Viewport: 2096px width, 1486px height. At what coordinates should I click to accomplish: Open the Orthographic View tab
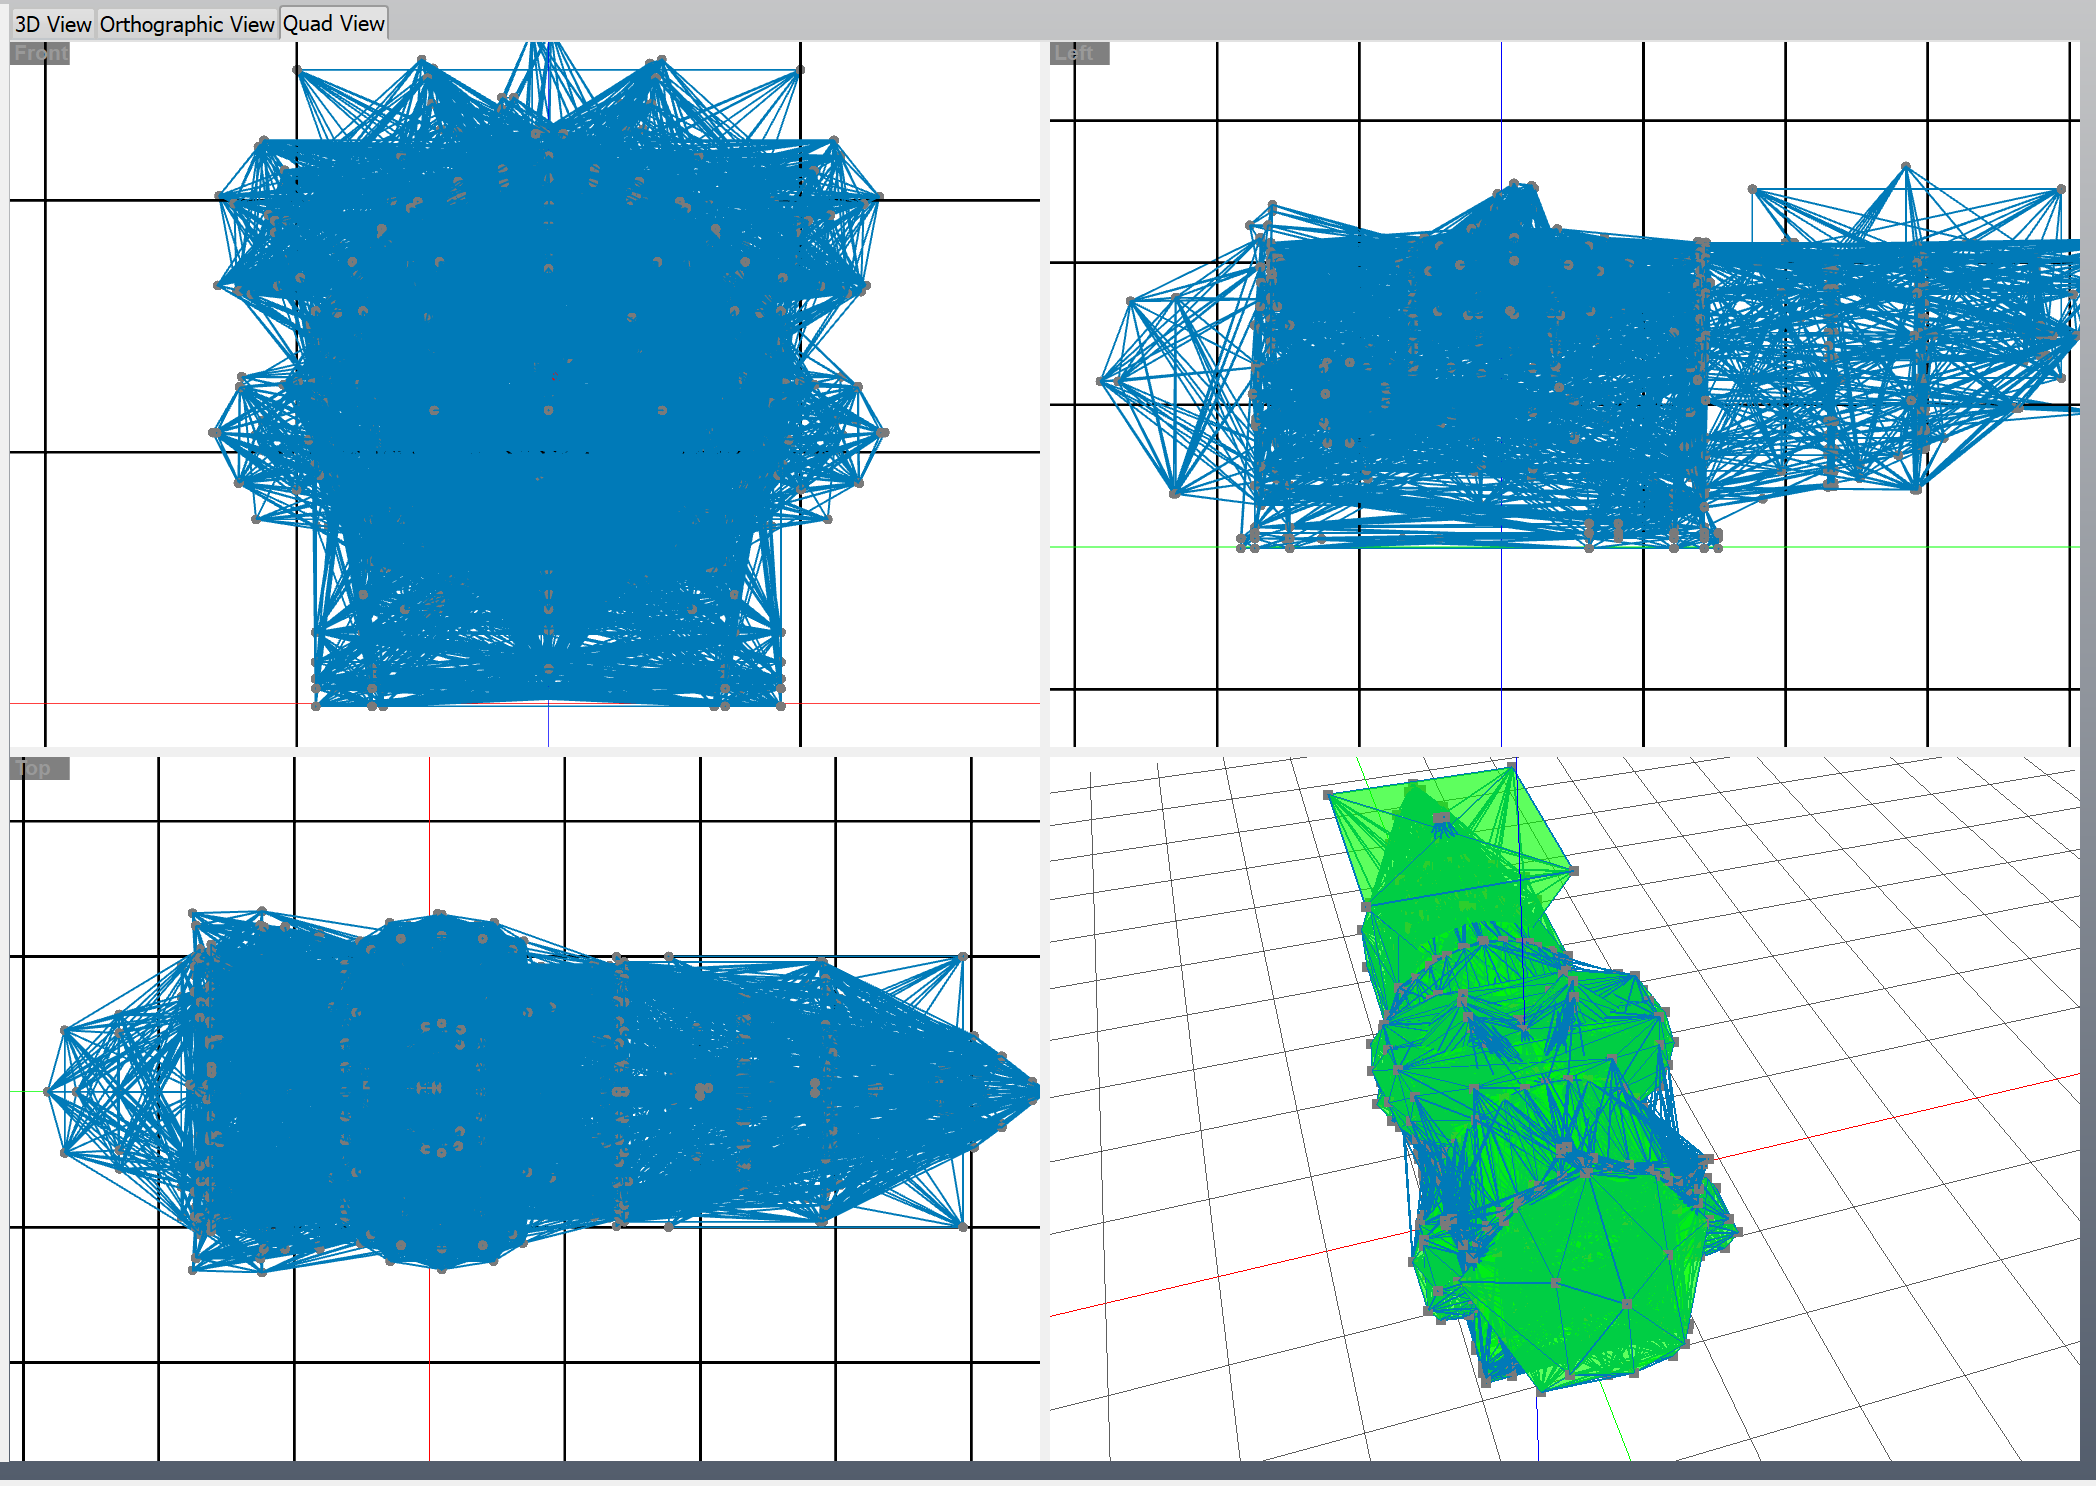187,24
